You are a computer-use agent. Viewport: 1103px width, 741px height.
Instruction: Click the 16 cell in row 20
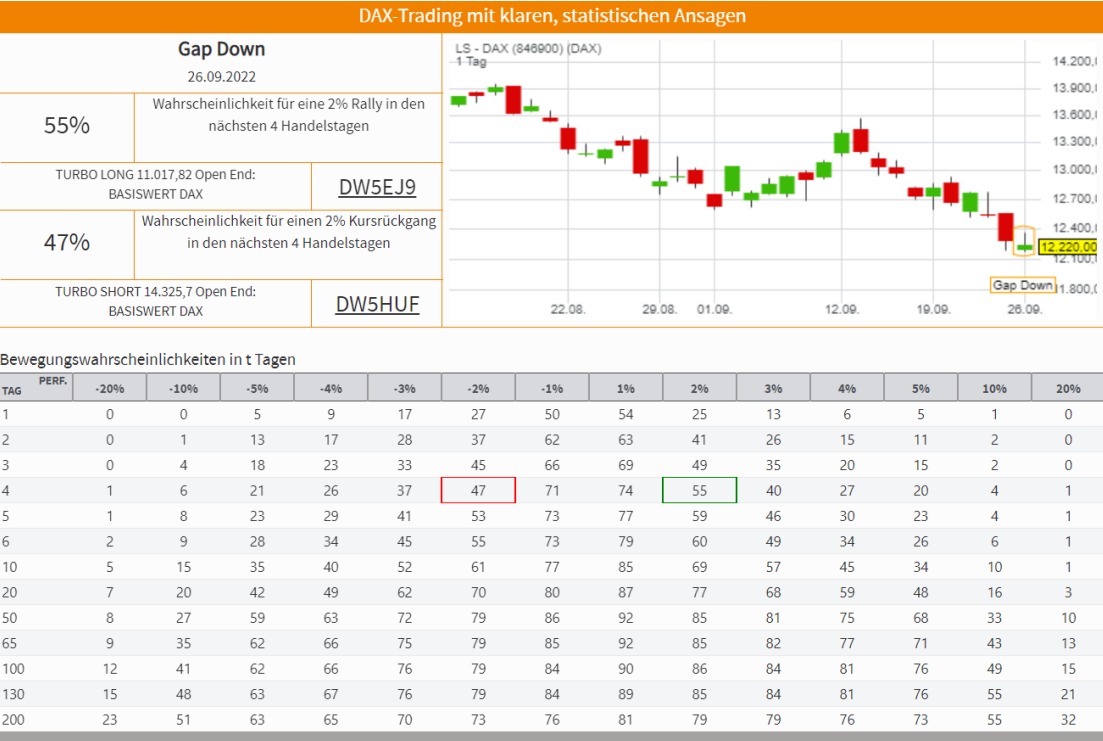click(994, 593)
